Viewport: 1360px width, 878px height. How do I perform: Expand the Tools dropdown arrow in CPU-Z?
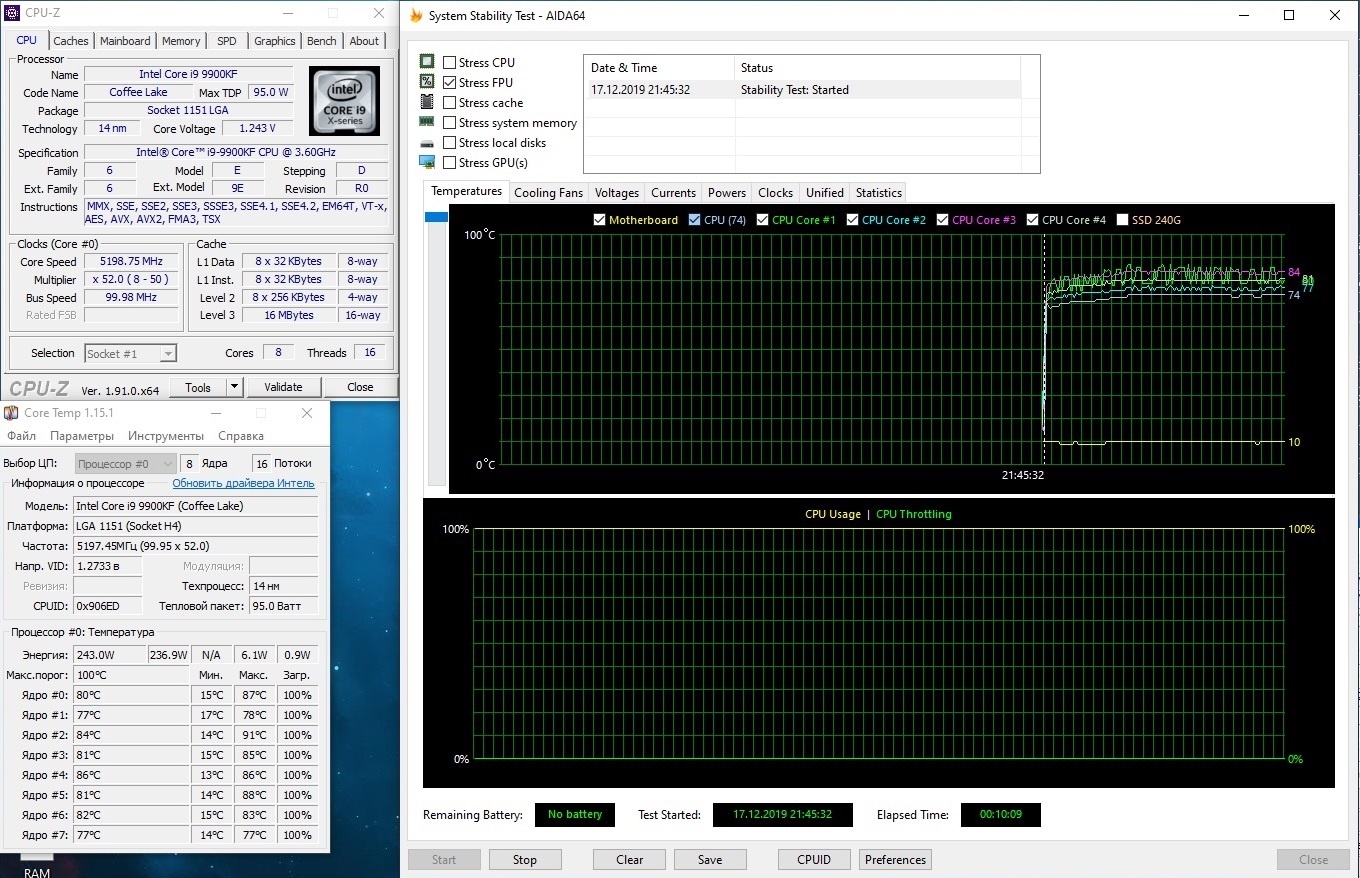coord(234,387)
